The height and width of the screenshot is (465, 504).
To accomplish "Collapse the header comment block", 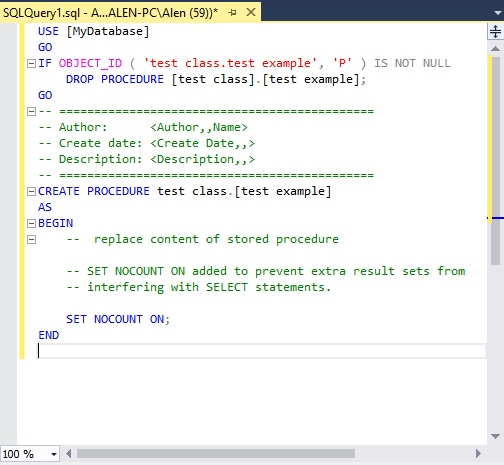I will pos(31,111).
